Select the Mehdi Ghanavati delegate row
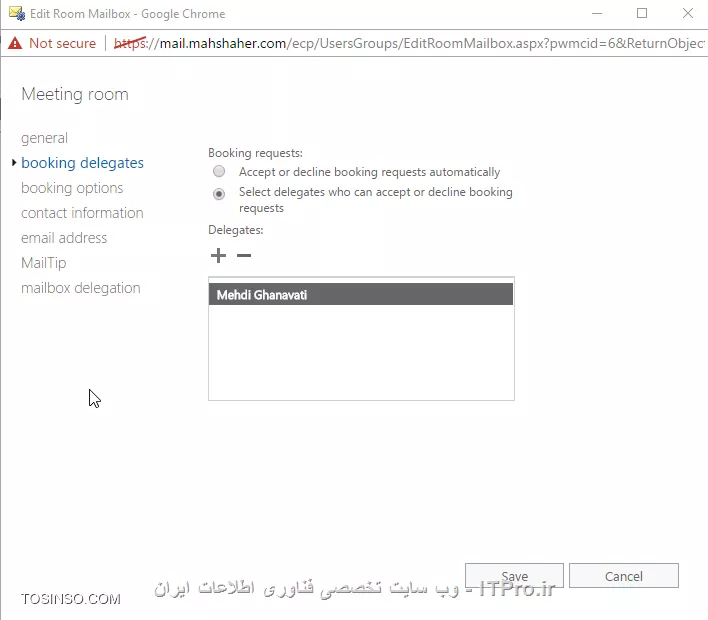 click(361, 294)
